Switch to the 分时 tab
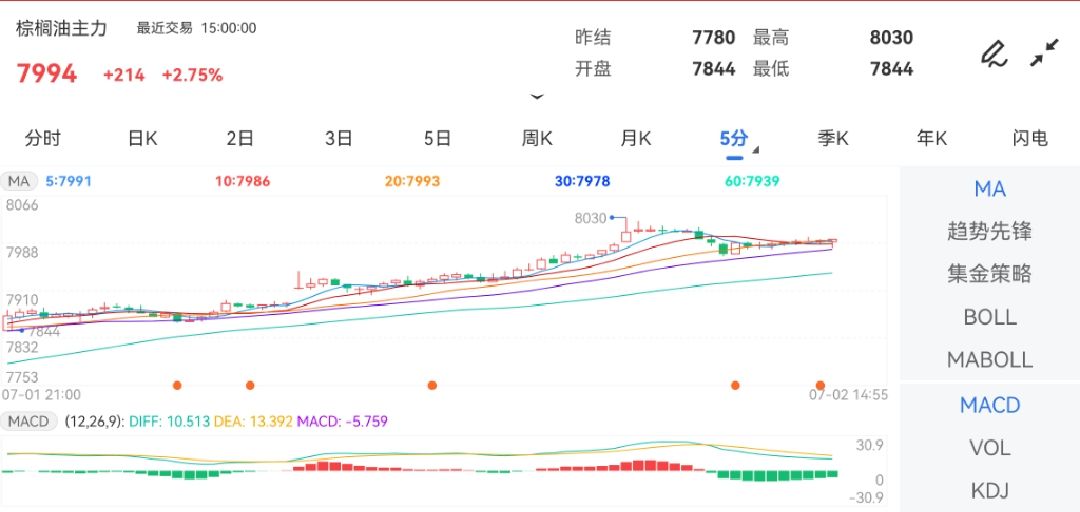1080x512 pixels. [x=43, y=139]
